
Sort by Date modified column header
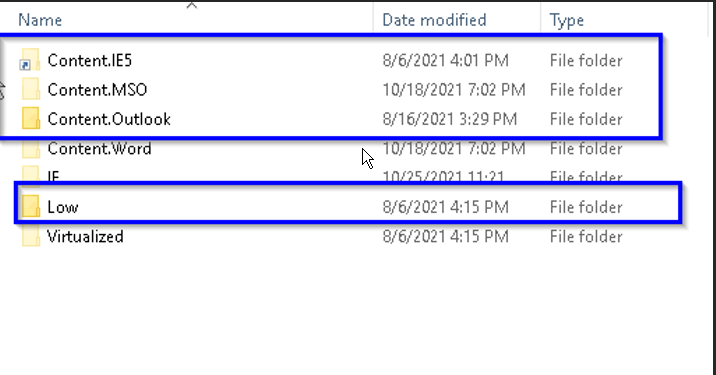click(434, 20)
